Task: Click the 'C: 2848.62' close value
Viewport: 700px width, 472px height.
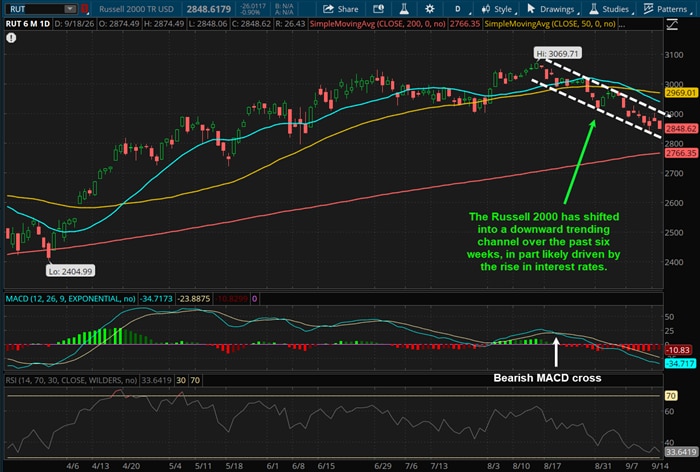Action: coord(251,24)
